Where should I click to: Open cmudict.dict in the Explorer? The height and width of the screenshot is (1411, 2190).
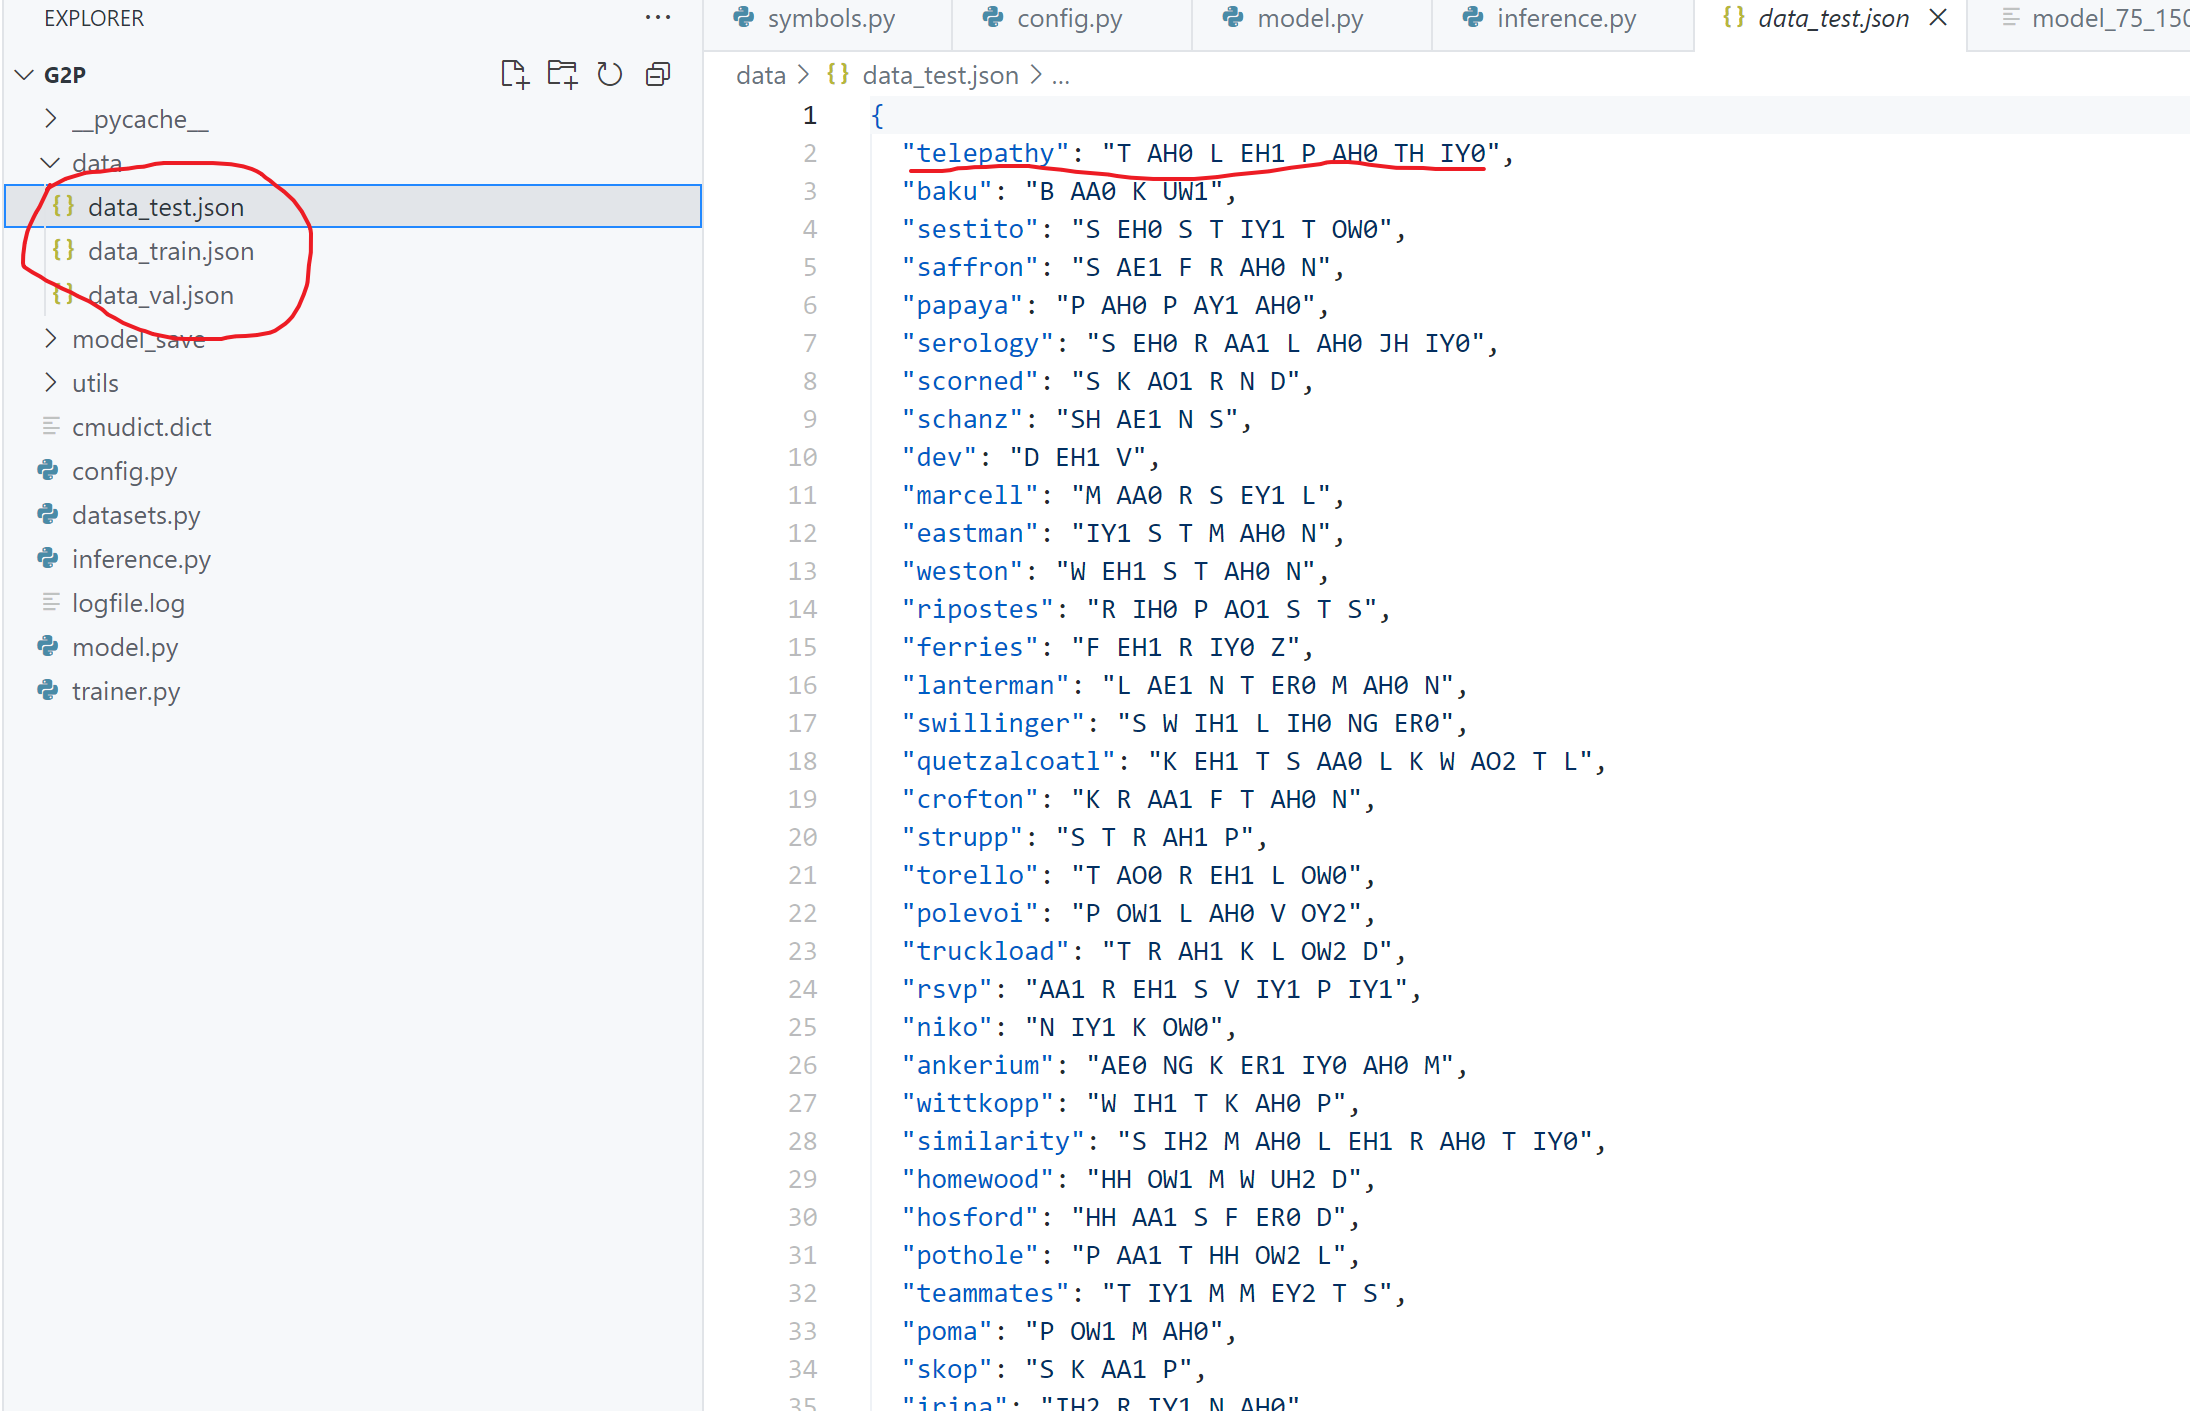point(141,427)
